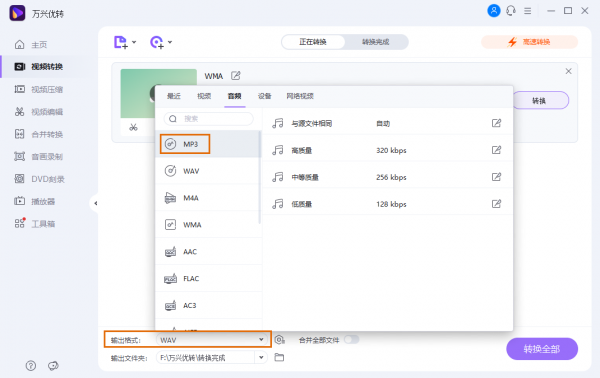Open the output folder icon

[x=279, y=358]
